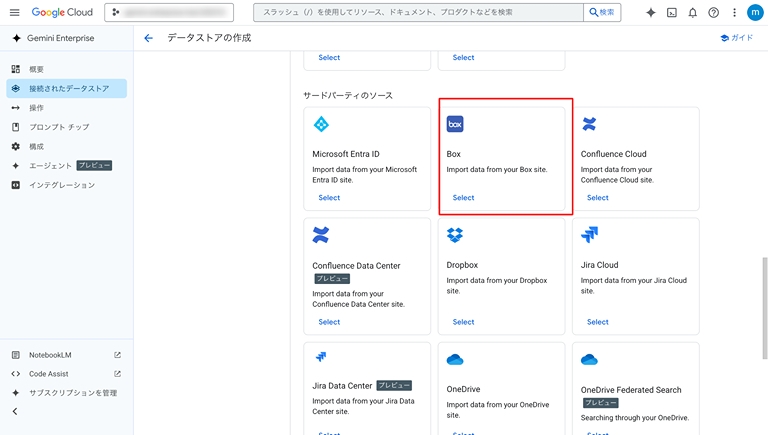
Task: Open the user account avatar
Action: (755, 13)
